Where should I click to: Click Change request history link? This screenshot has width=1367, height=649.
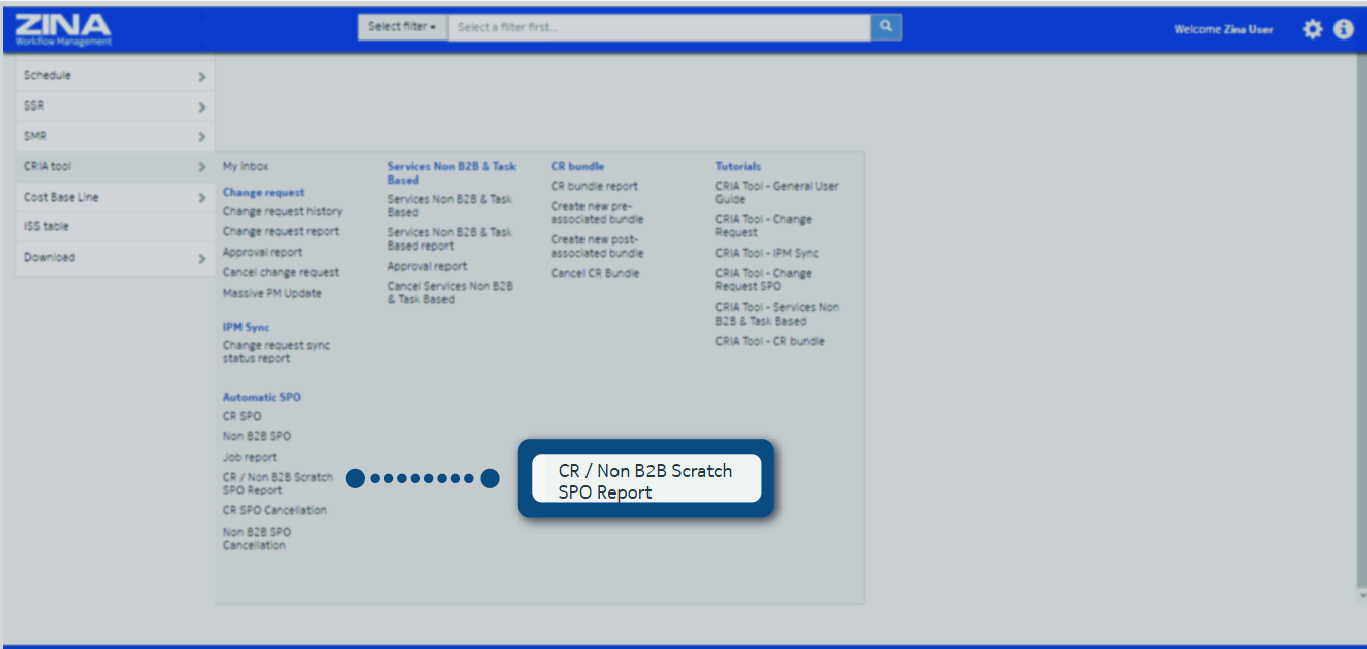click(282, 212)
